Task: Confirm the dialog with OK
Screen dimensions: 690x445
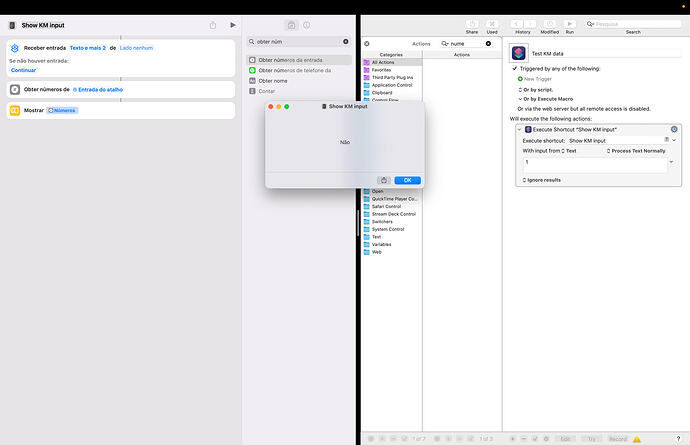Action: tap(407, 180)
